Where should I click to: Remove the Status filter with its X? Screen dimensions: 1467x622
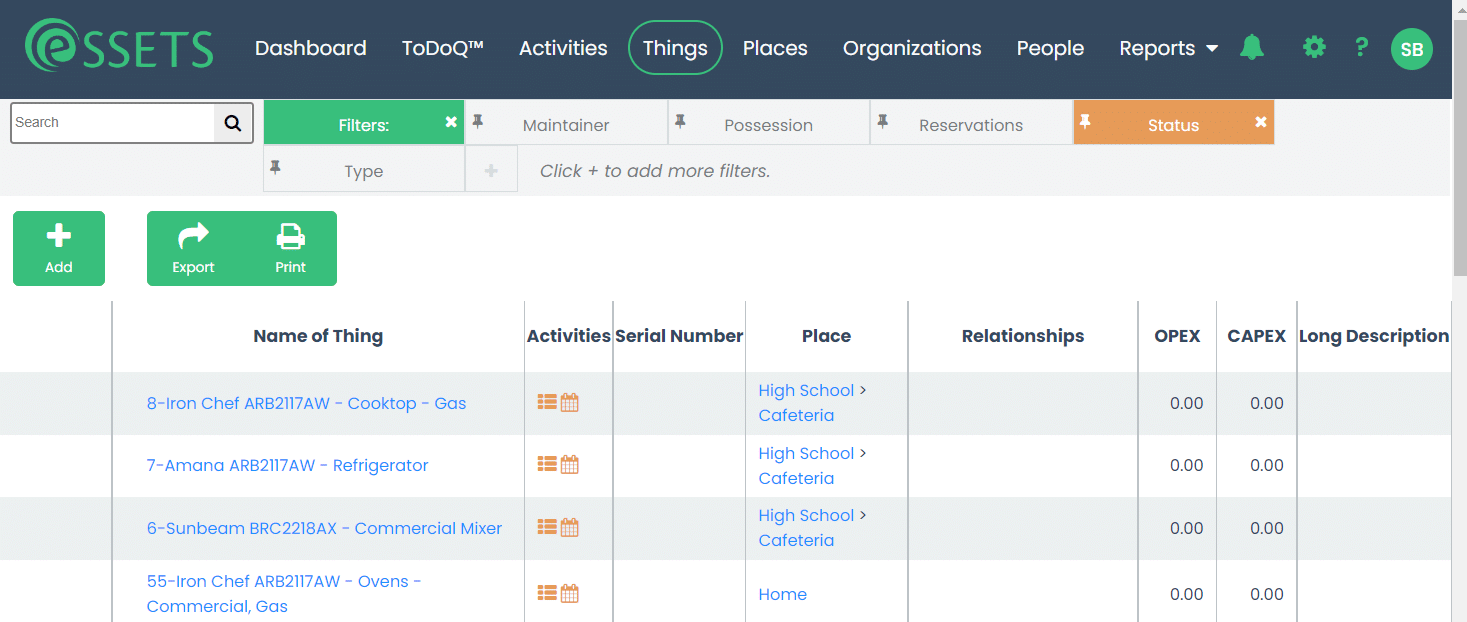(x=1261, y=122)
